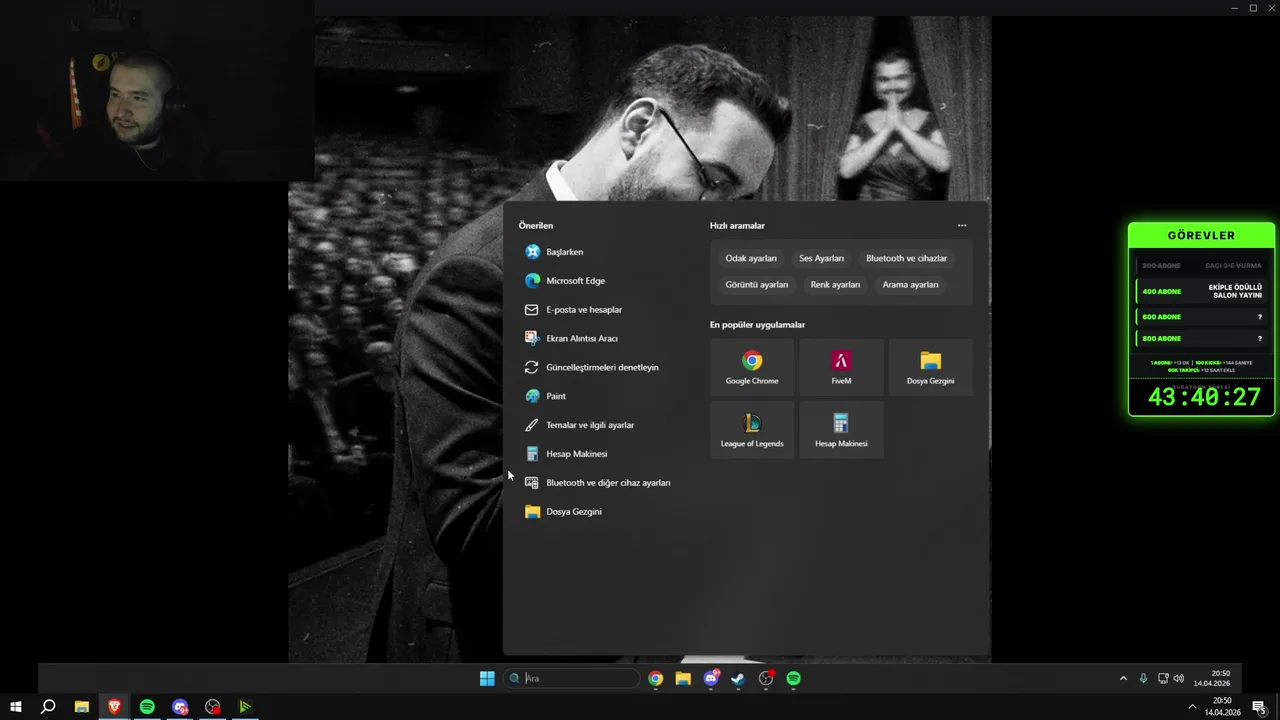Screen dimensions: 1280x720
Task: Open the three-dots menu beside Hızlı aramalar
Action: (962, 226)
